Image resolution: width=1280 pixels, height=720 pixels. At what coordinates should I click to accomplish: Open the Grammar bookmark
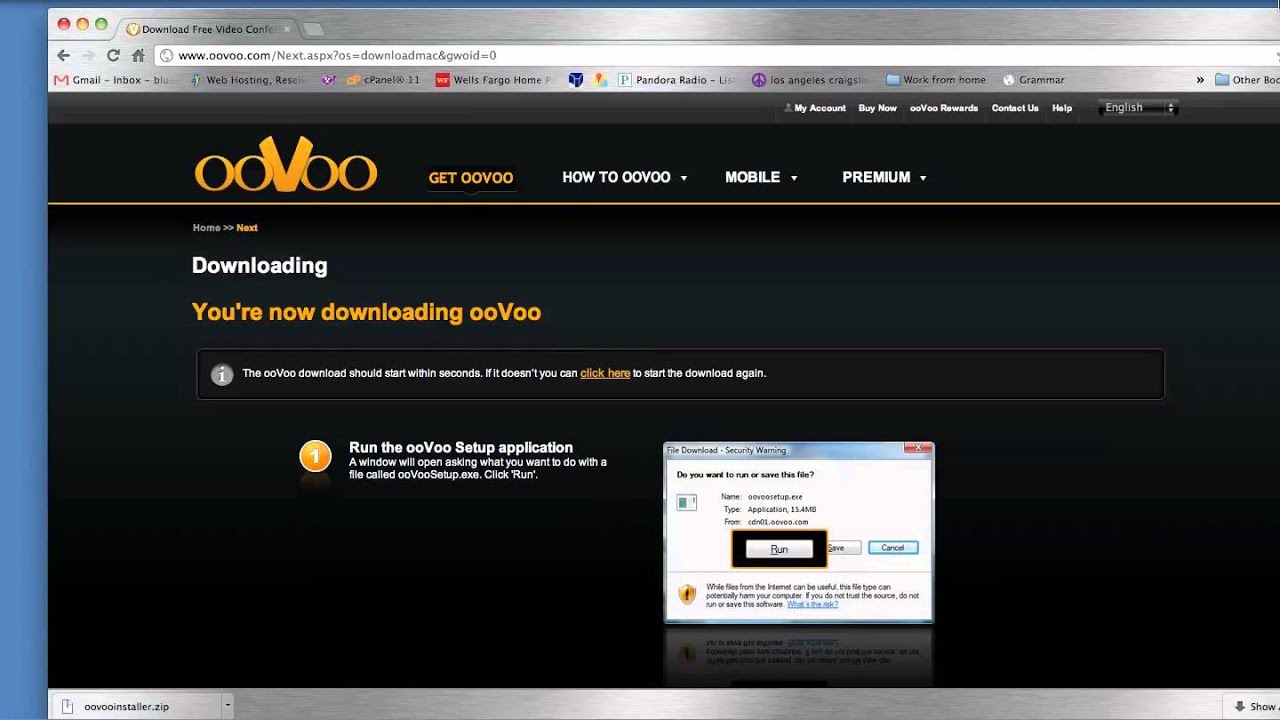click(1034, 80)
